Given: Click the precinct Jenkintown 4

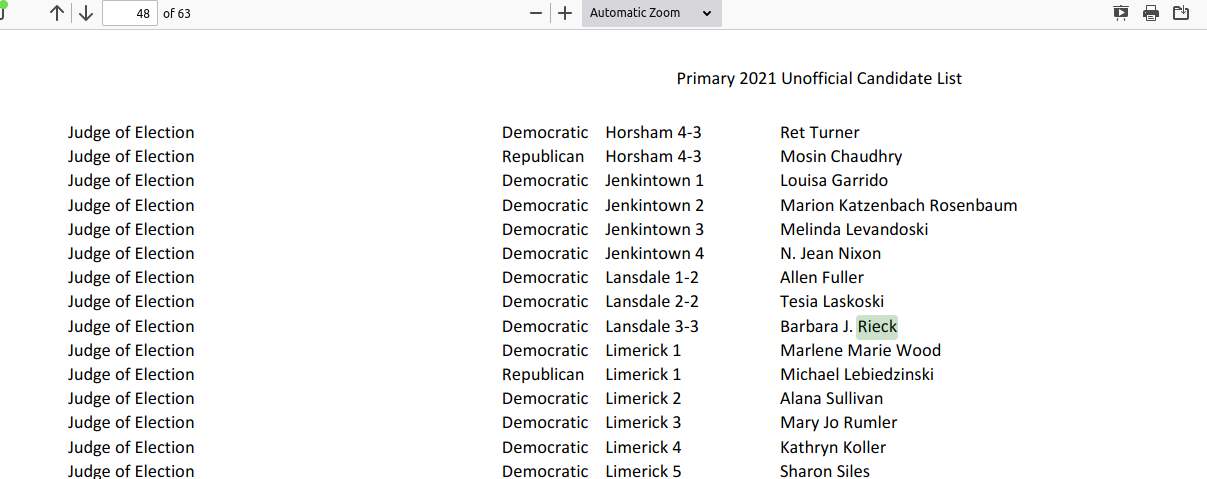Looking at the screenshot, I should click(x=654, y=253).
